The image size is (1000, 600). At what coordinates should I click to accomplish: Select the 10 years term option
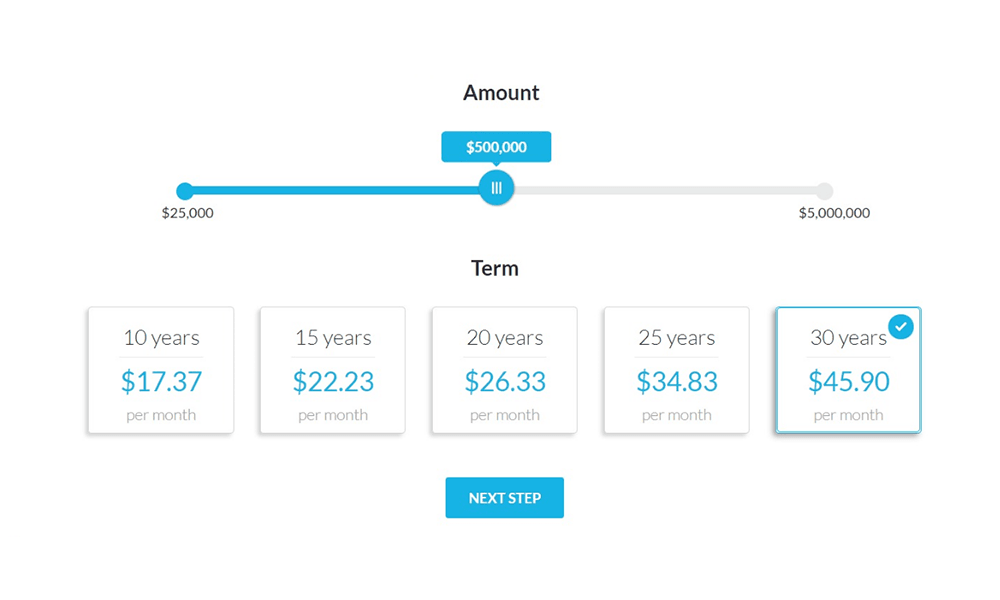(160, 370)
